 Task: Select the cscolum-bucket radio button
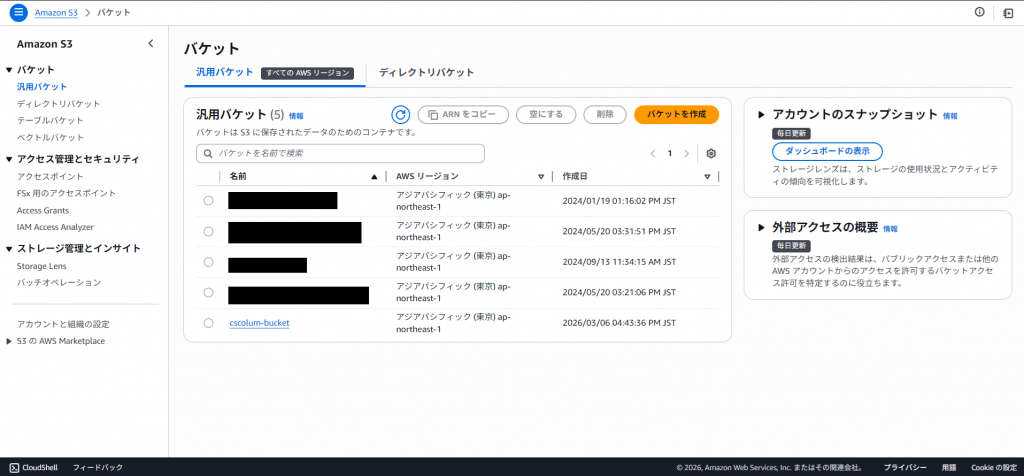pyautogui.click(x=208, y=323)
